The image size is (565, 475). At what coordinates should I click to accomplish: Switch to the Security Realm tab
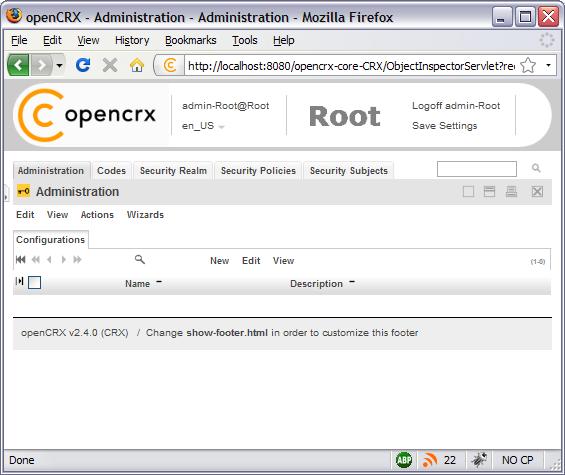173,170
